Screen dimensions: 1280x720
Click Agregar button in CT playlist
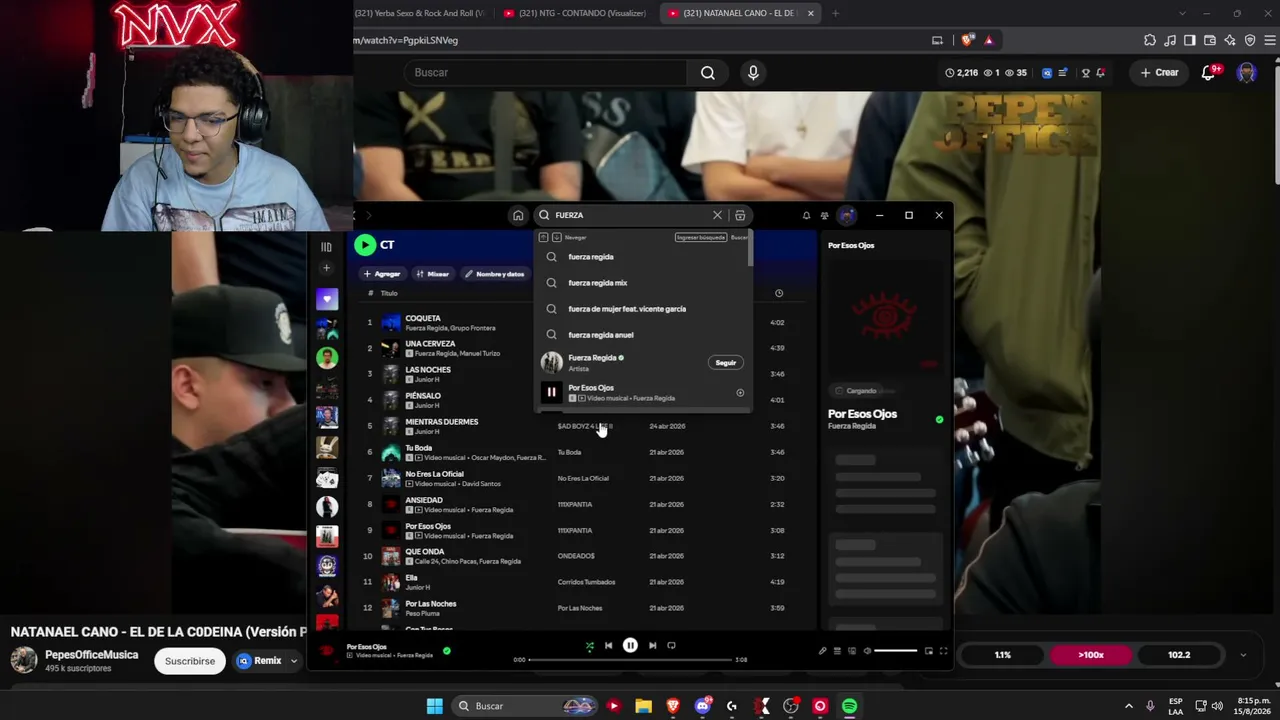coord(382,274)
